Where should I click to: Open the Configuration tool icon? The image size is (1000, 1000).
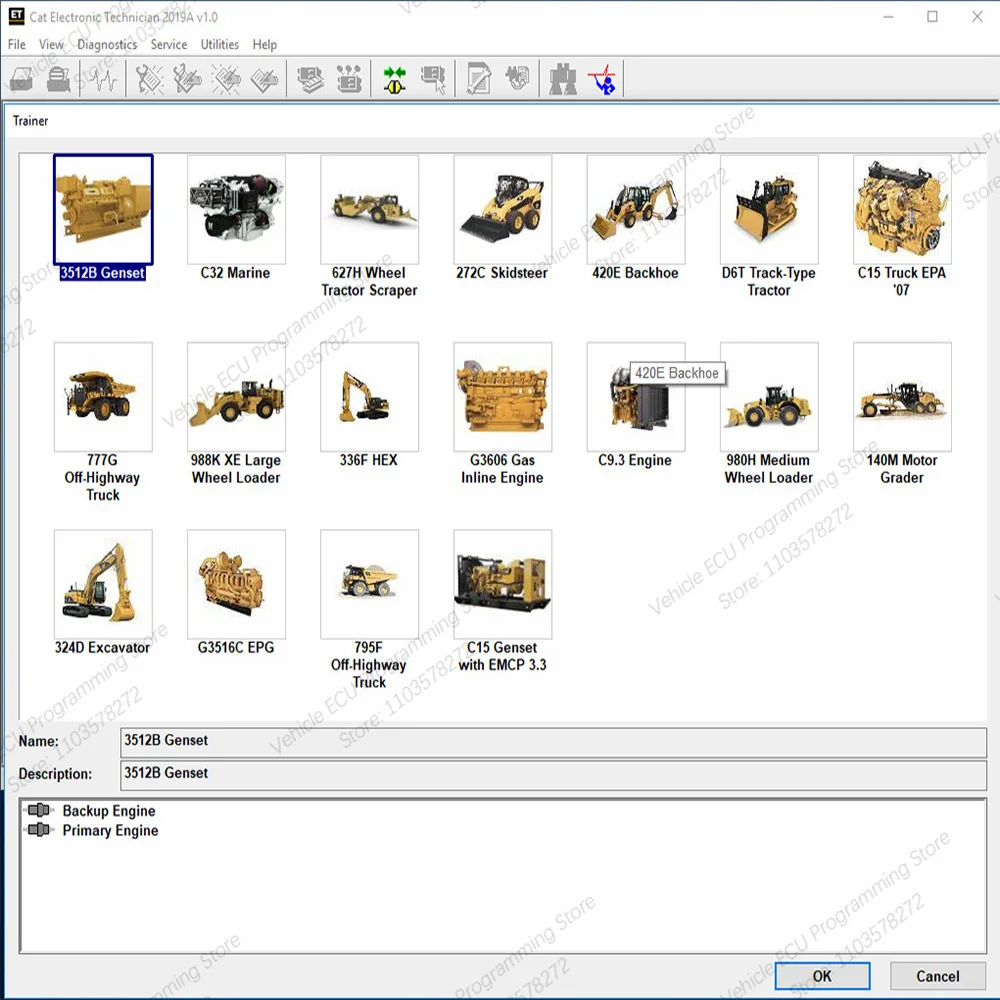pos(349,80)
